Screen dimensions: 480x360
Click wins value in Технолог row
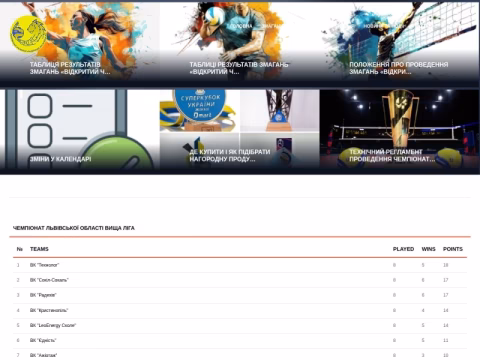point(423,265)
